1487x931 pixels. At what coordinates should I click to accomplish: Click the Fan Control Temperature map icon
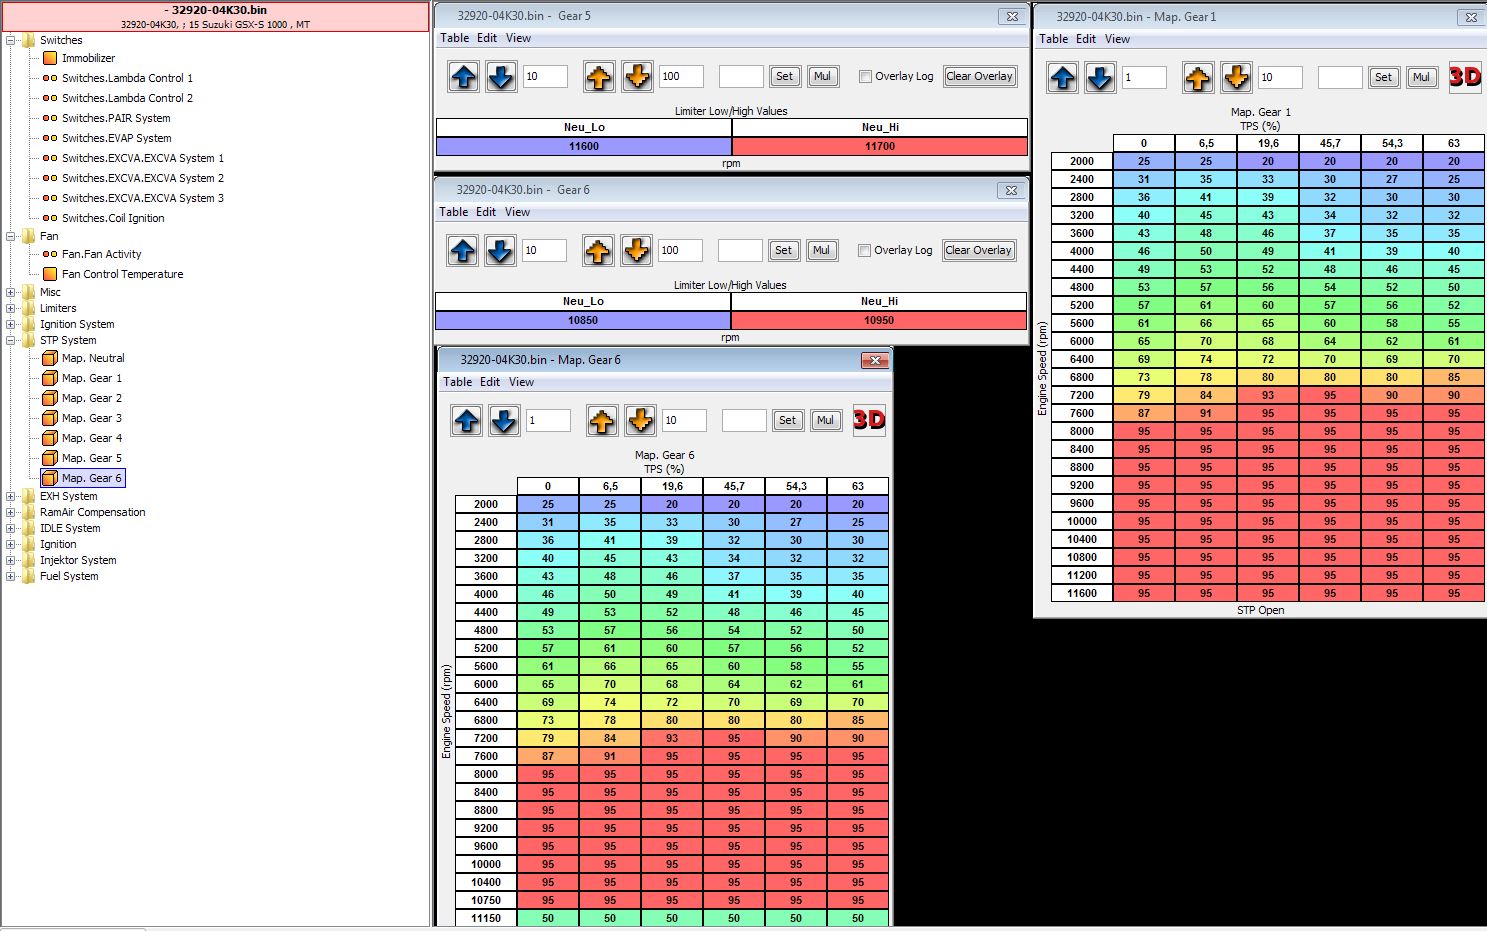[50, 274]
